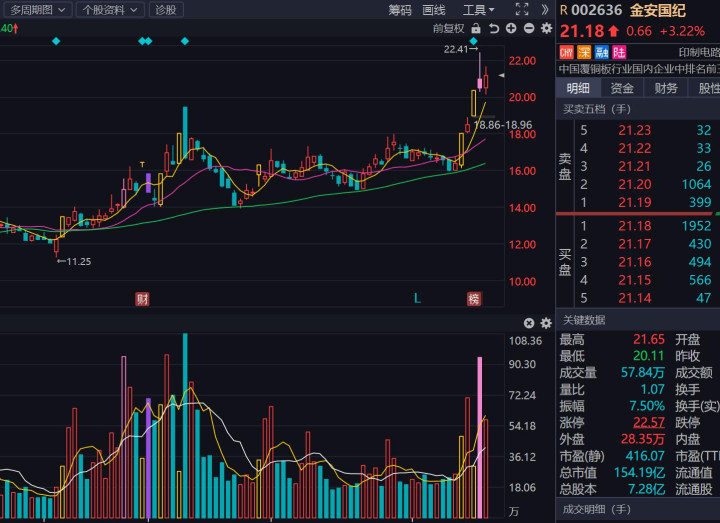Screen dimensions: 720x523
Task: Open main chart settings gear
Action: coord(545,28)
